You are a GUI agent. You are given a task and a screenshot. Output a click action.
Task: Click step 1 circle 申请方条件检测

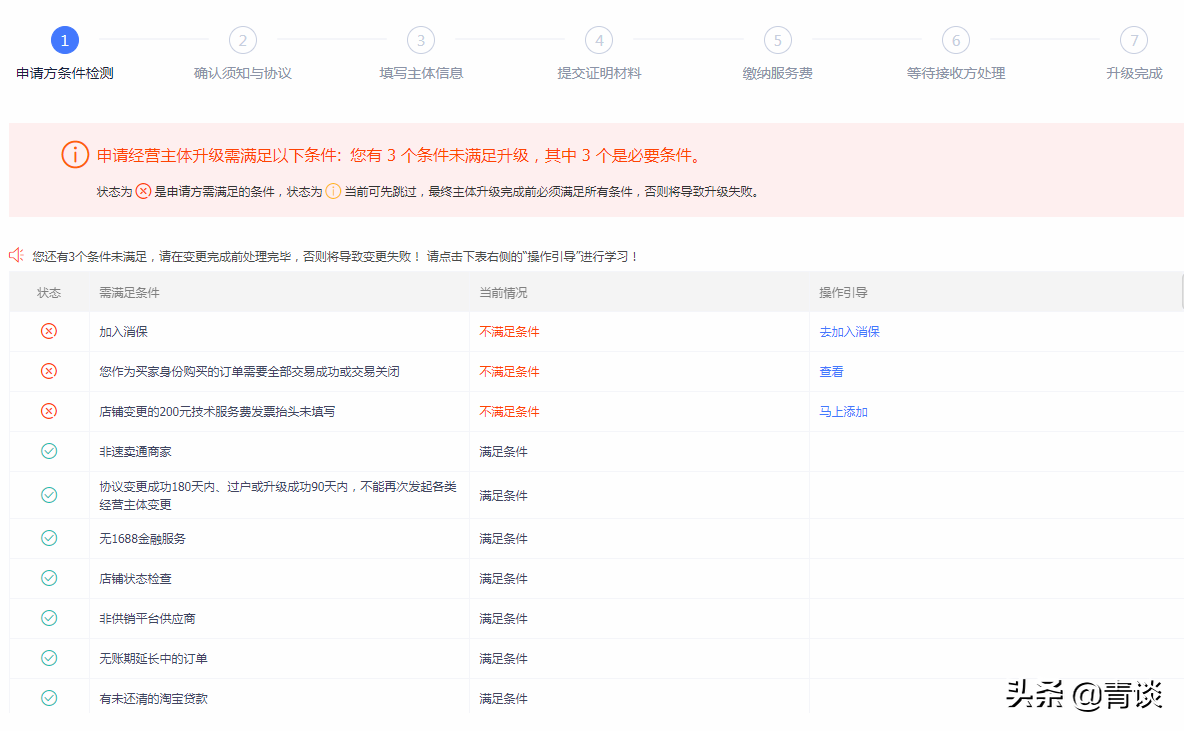point(64,40)
